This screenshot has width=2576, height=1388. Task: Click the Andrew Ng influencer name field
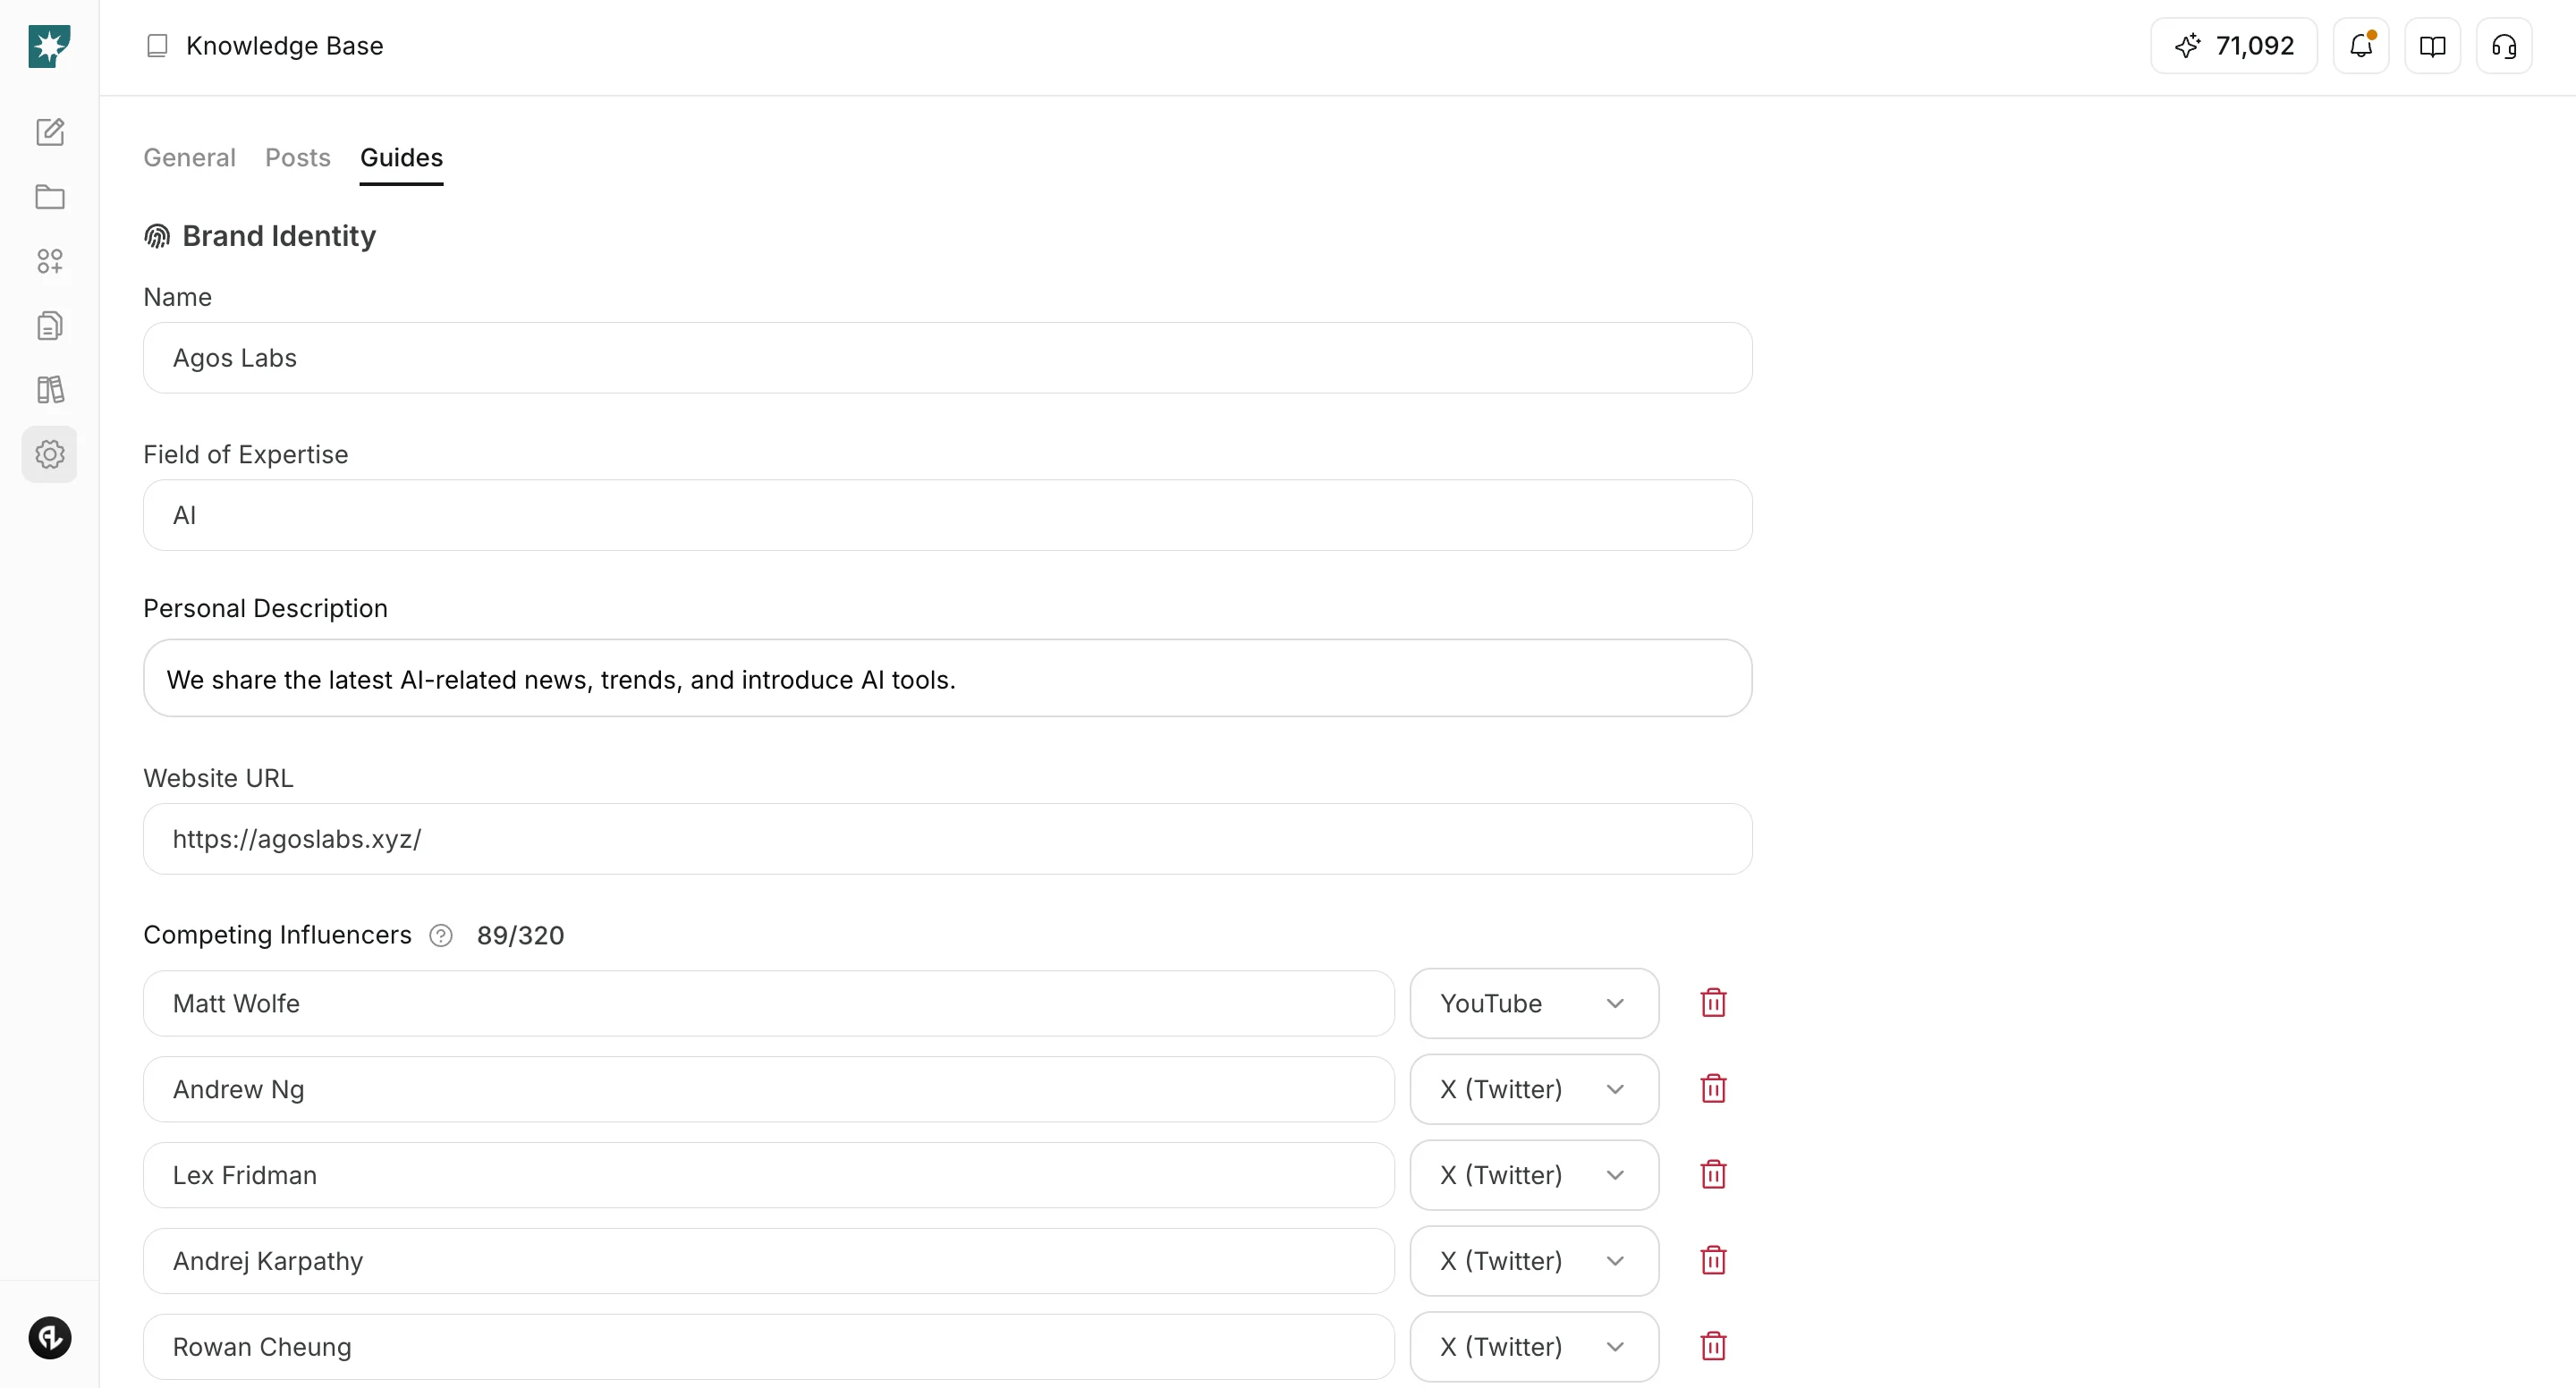[x=768, y=1089]
